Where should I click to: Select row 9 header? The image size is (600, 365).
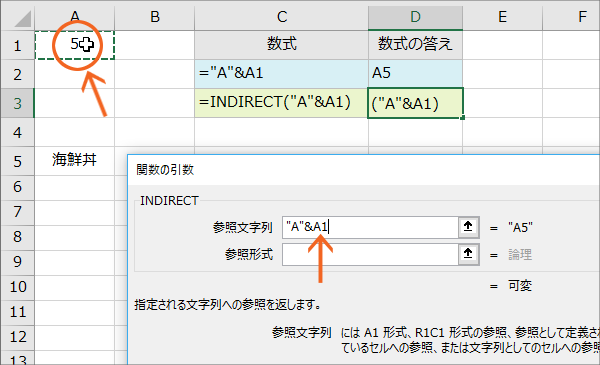pyautogui.click(x=17, y=262)
